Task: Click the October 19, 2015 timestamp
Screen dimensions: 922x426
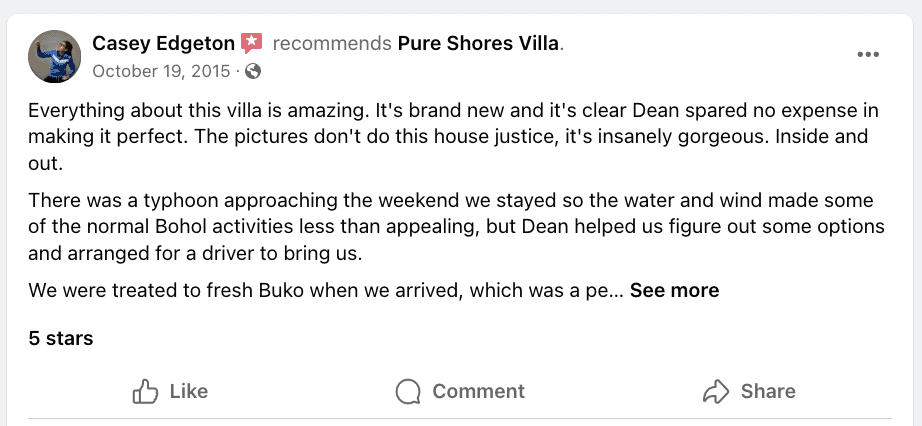Action: 161,71
